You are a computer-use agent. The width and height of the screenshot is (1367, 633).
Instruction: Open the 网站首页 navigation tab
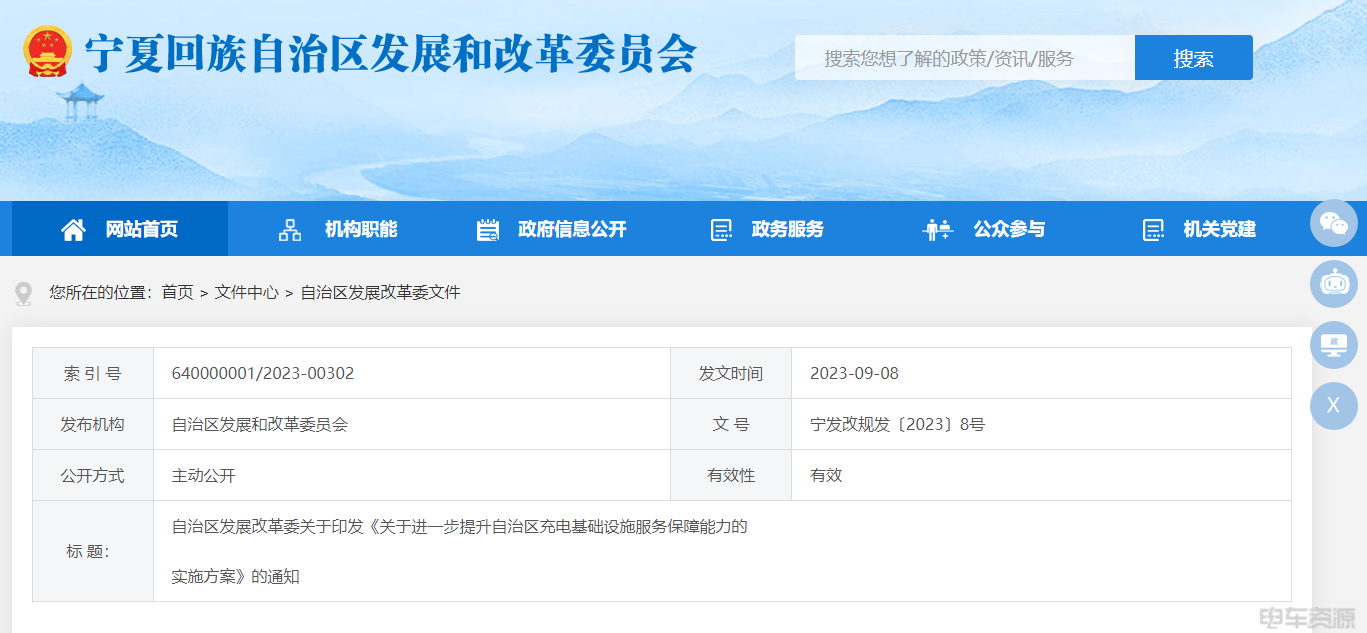(141, 229)
